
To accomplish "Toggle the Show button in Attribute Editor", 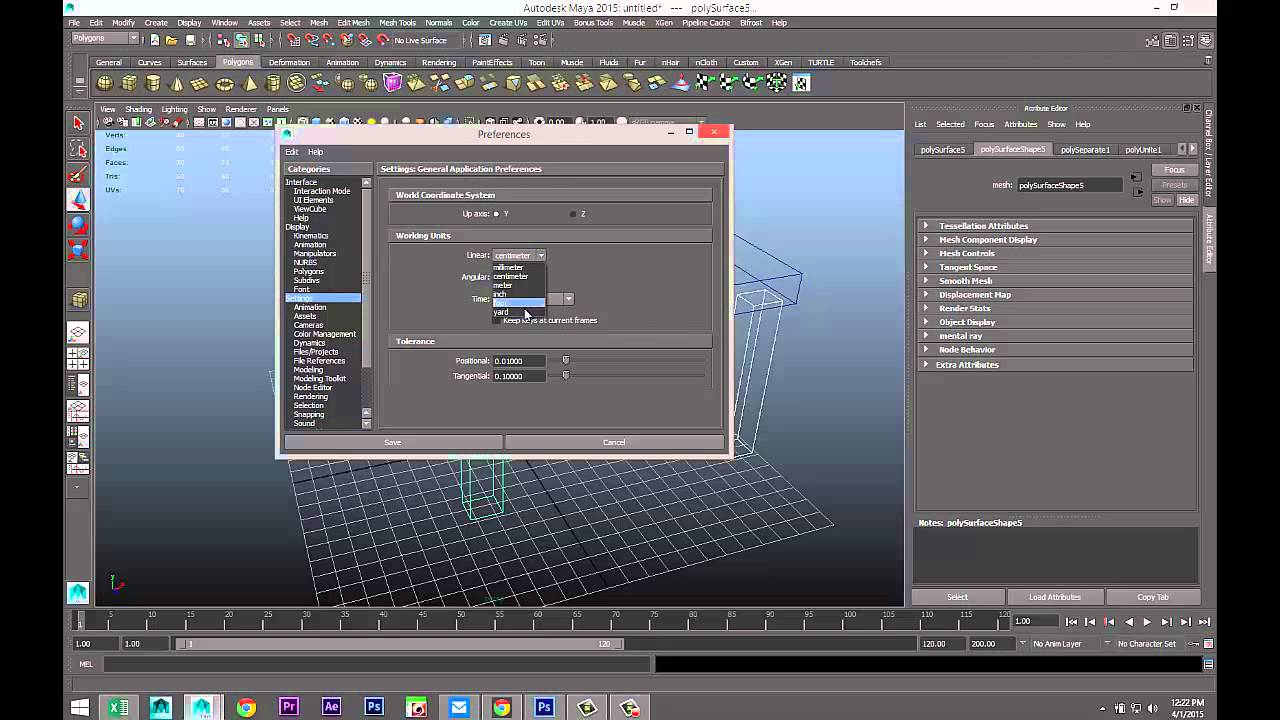I will pos(1162,200).
